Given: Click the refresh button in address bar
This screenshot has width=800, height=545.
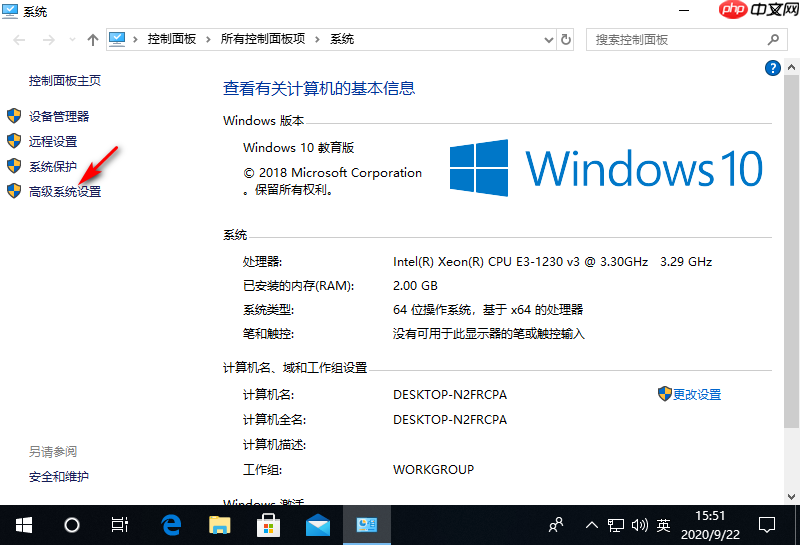Looking at the screenshot, I should (x=565, y=40).
